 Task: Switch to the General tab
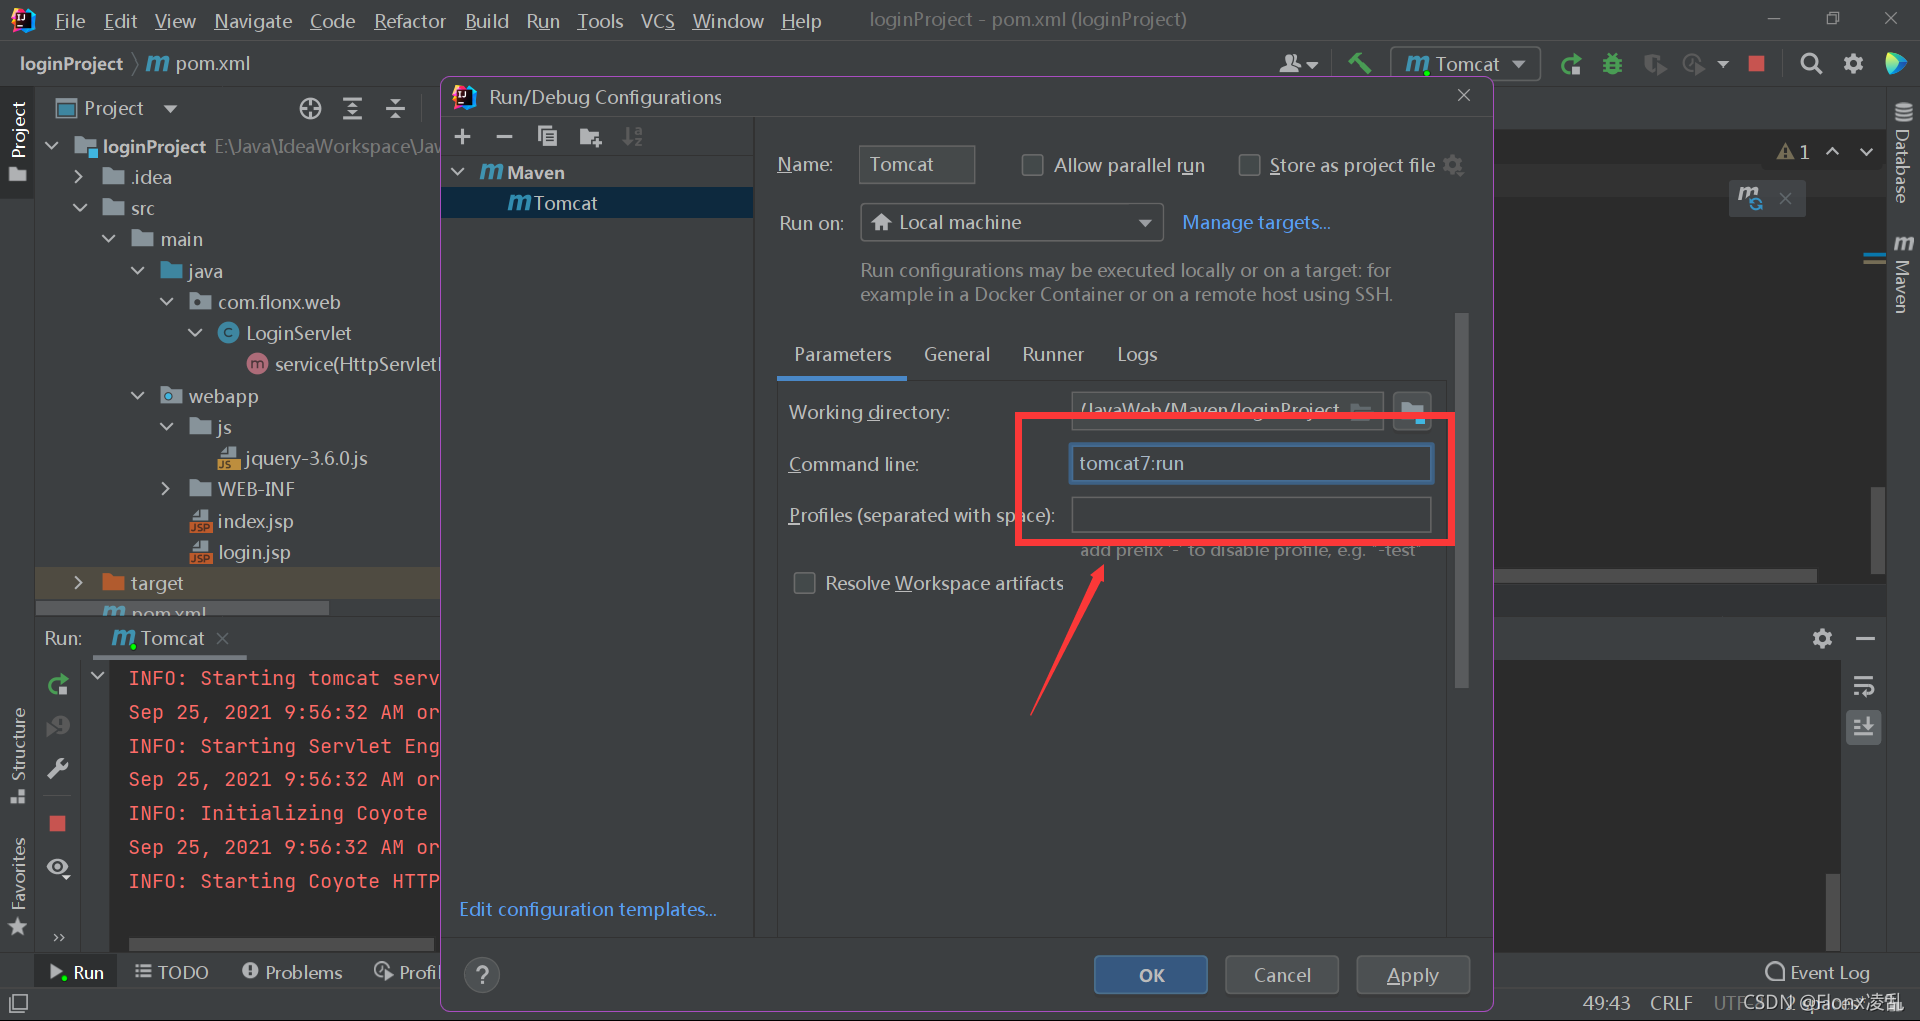point(957,355)
